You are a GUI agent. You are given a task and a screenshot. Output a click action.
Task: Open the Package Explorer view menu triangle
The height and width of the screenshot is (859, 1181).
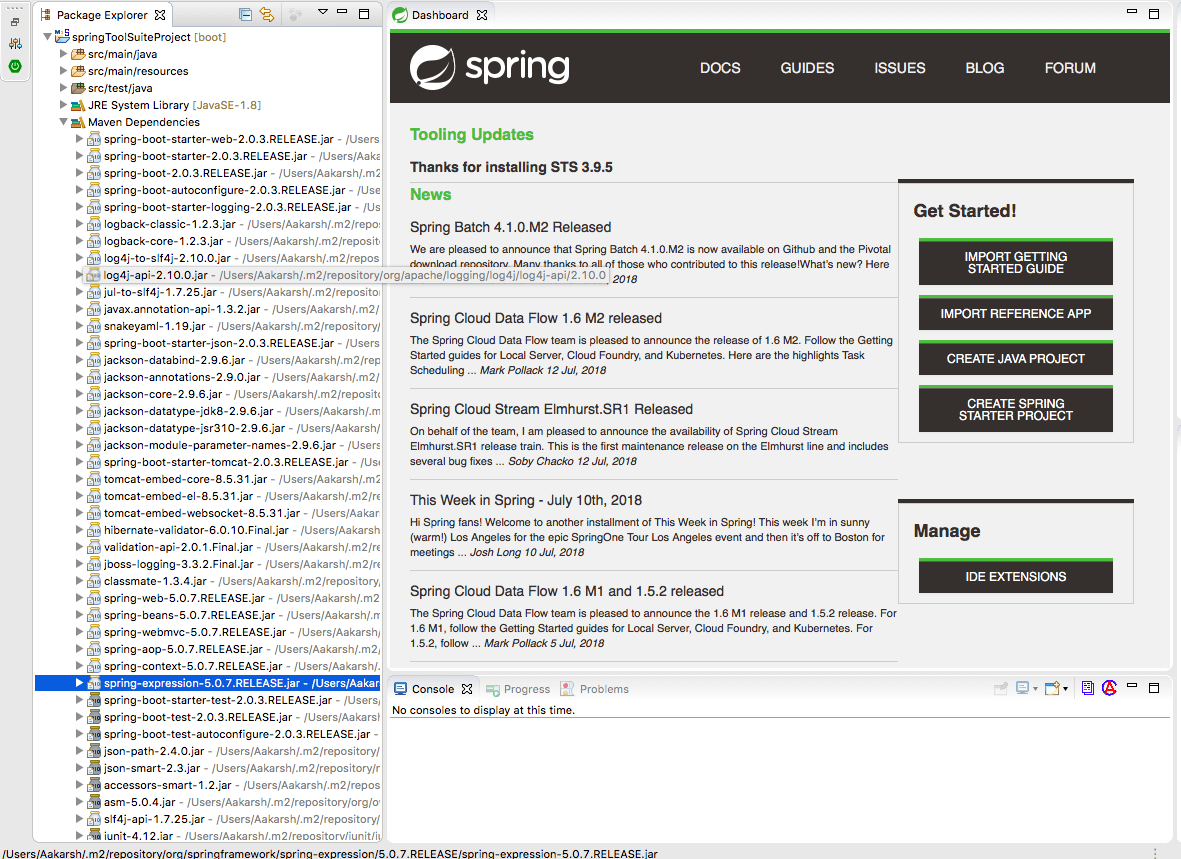pyautogui.click(x=322, y=12)
